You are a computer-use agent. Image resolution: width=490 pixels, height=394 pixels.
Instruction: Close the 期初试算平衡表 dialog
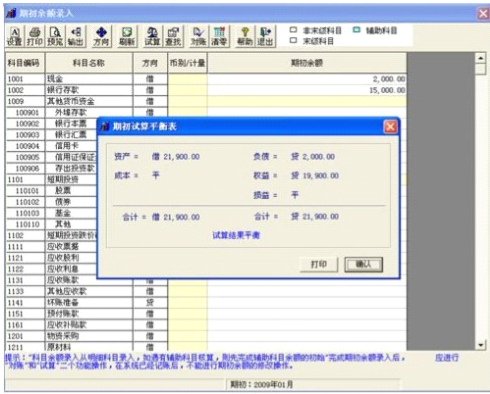(x=390, y=127)
